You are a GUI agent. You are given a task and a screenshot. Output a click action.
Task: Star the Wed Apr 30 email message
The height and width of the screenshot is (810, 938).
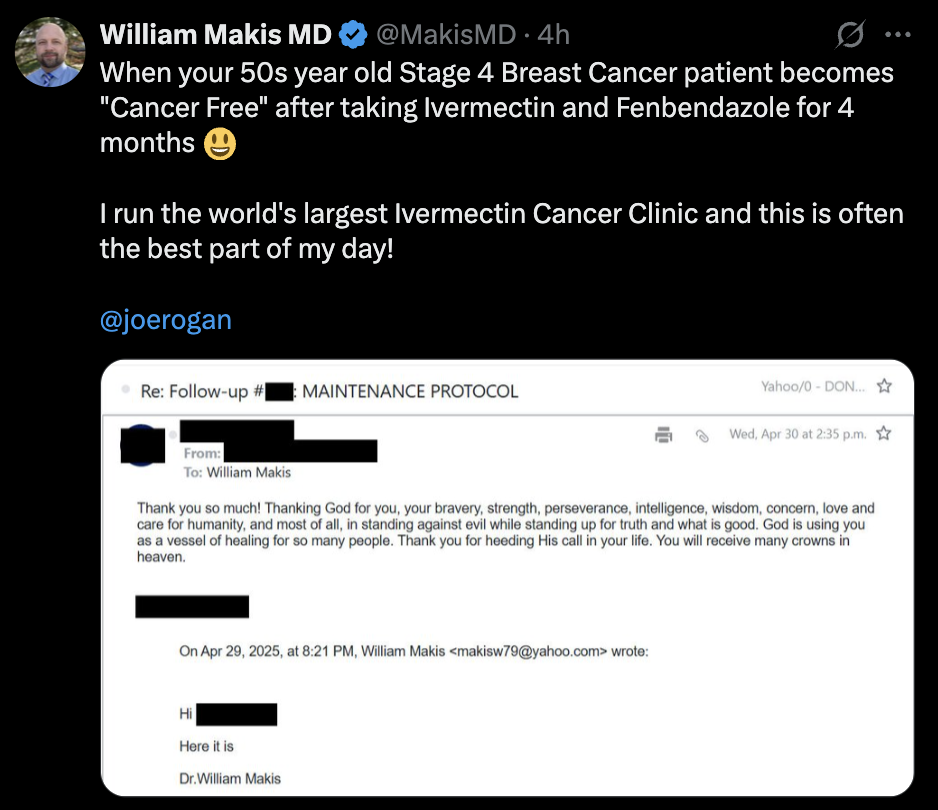(883, 434)
